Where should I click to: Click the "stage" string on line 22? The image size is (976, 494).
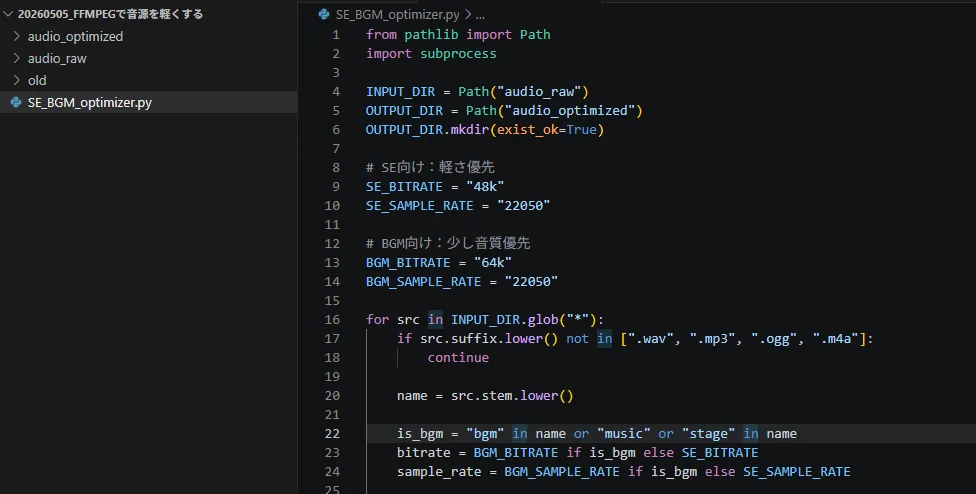tap(708, 434)
